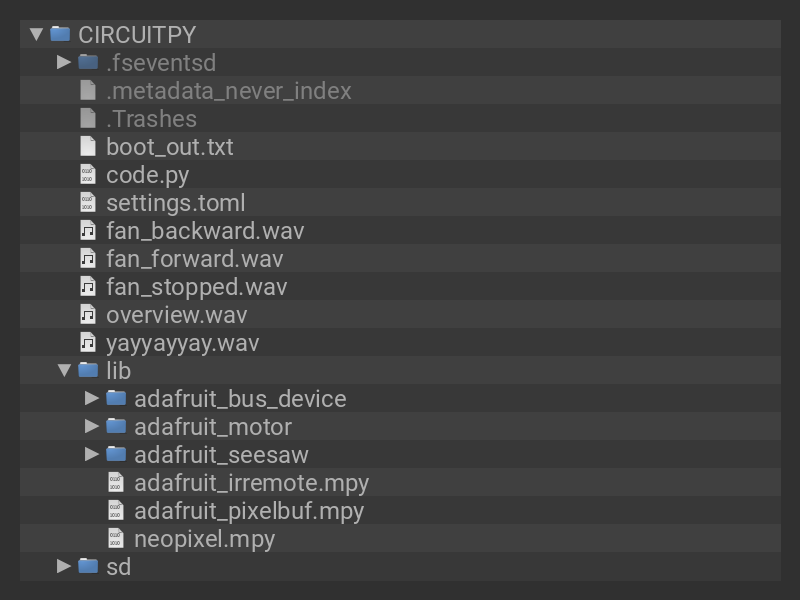Image resolution: width=800 pixels, height=600 pixels.
Task: Select the yayyayyay.wav file
Action: [x=182, y=342]
